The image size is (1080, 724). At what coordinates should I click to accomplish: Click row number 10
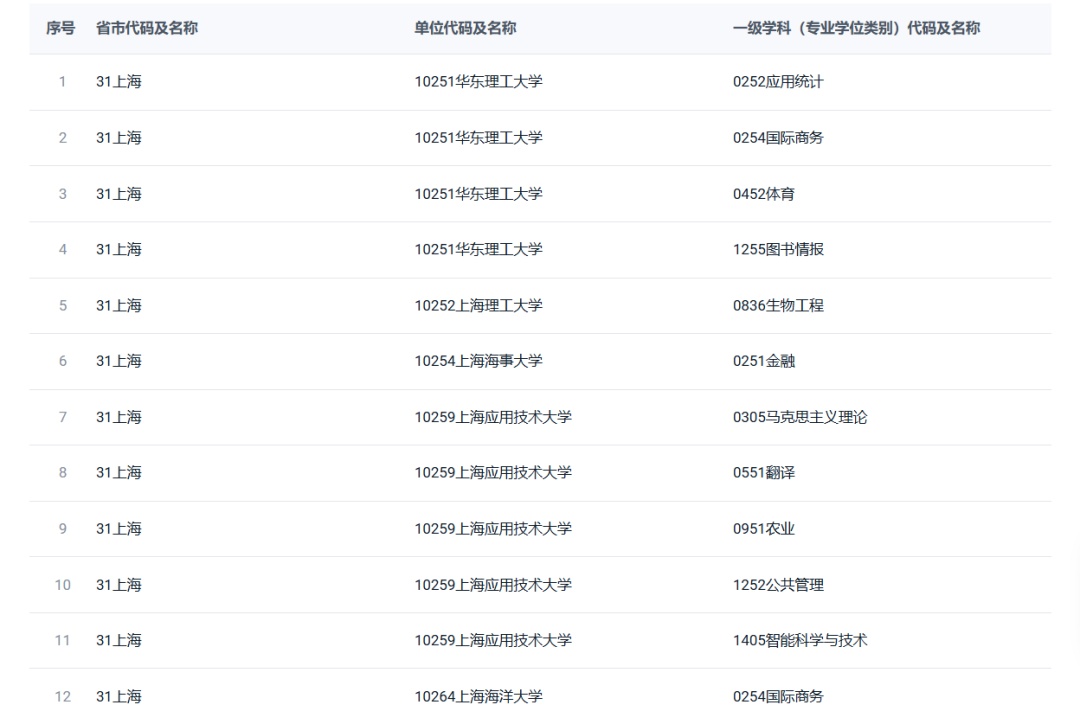tap(63, 585)
